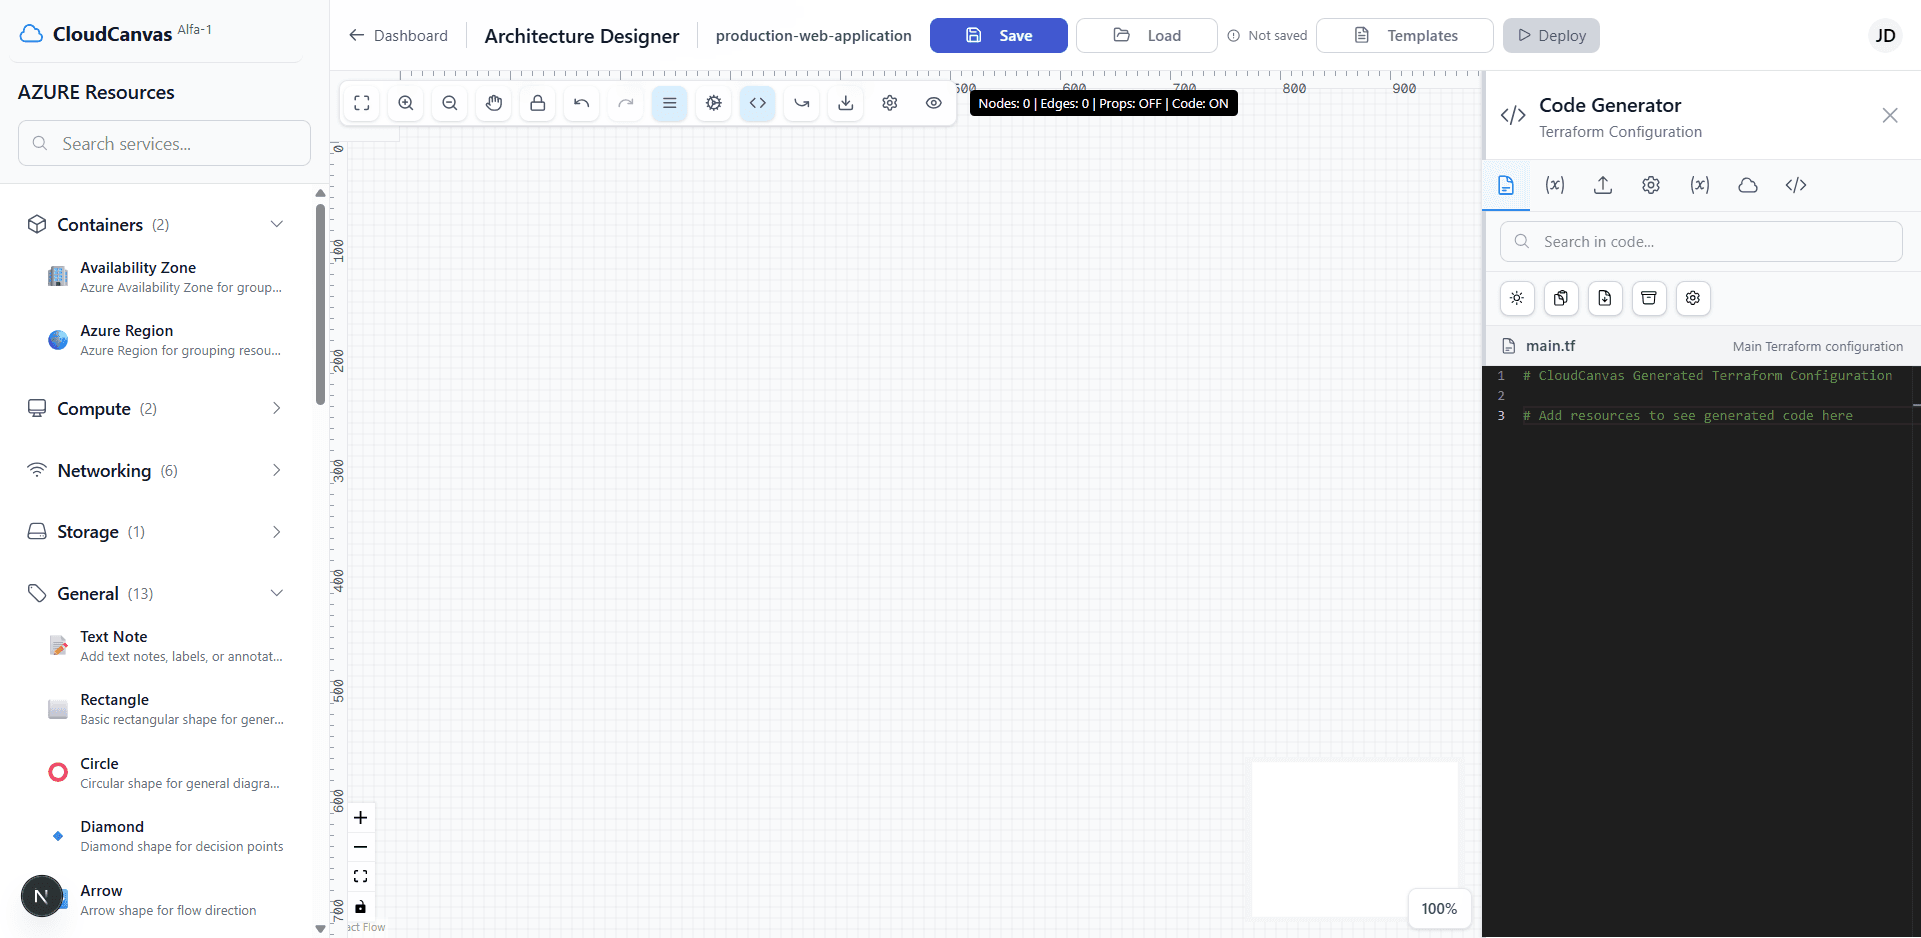This screenshot has width=1921, height=938.
Task: Toggle canvas lock with the padlock icon
Action: 537,103
